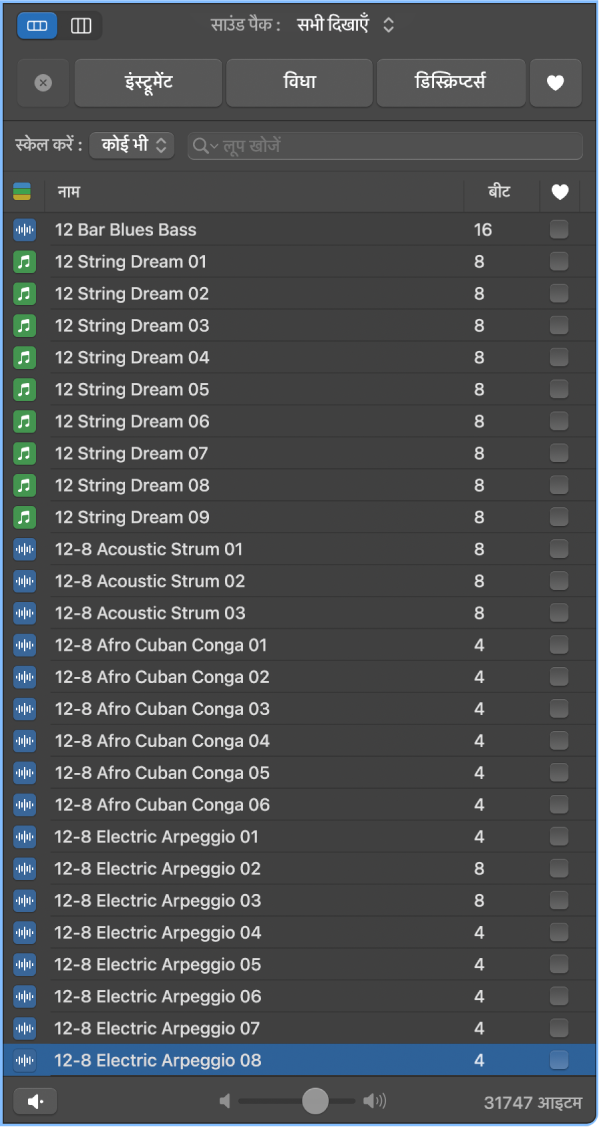Click the green MIDI icon of 12 String Dream 01
Screen dimensions: 599x1128
(x=24, y=262)
